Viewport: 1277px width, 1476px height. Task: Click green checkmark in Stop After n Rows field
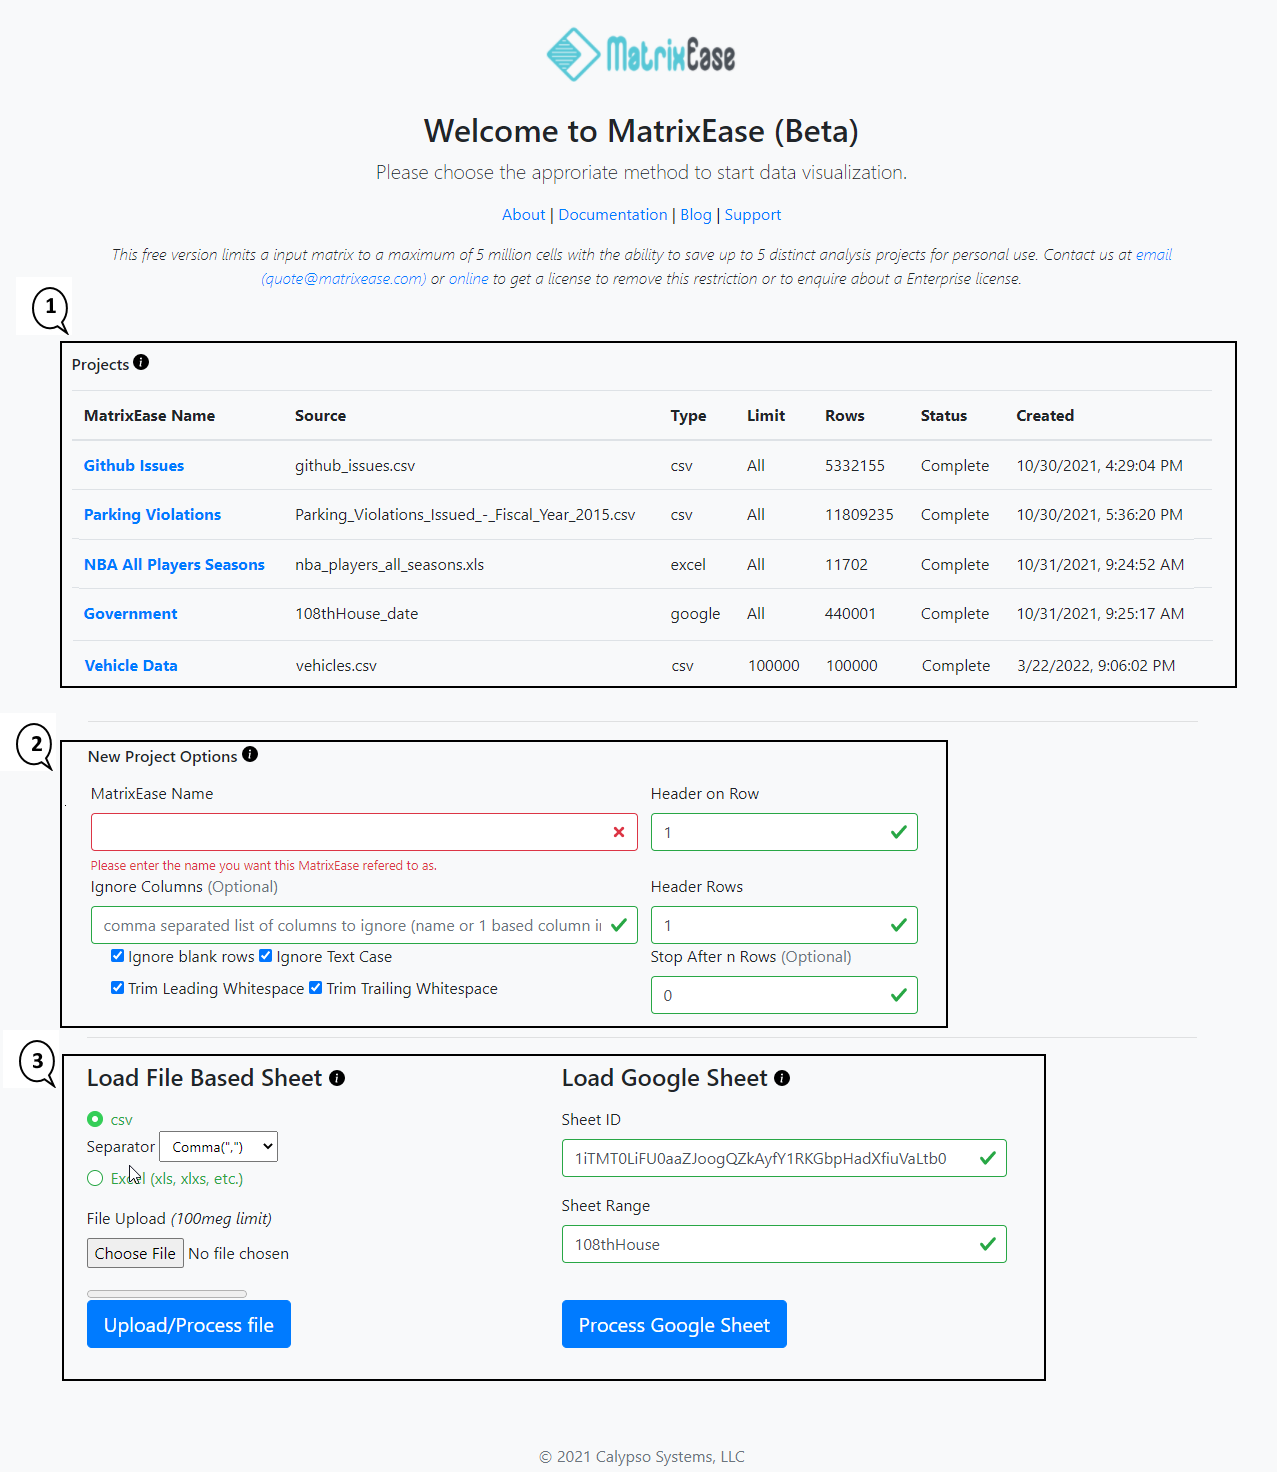[898, 995]
